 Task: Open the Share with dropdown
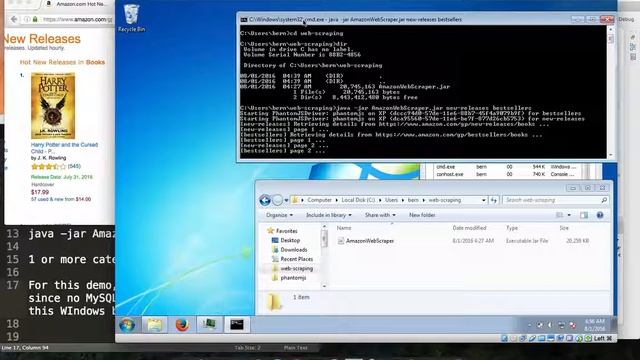click(x=380, y=215)
